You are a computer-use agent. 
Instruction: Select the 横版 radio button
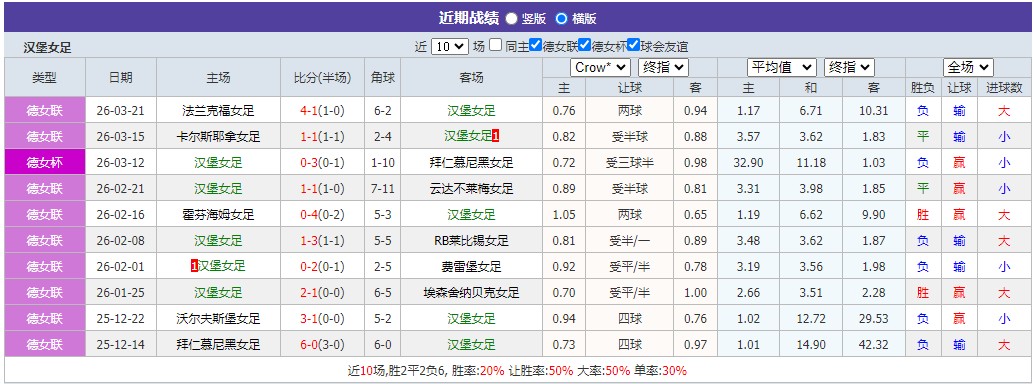coord(561,18)
